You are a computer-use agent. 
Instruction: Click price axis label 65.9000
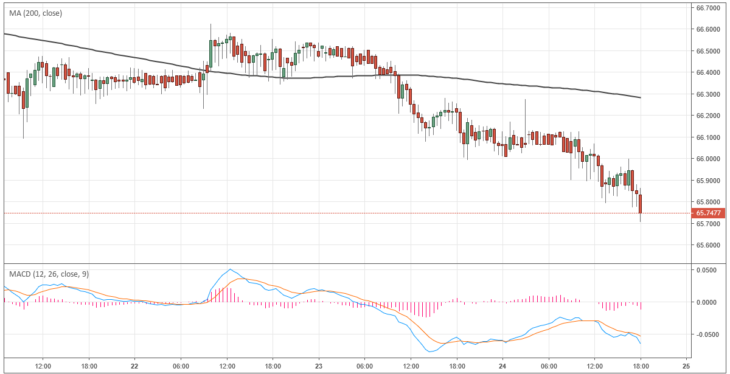tap(708, 181)
